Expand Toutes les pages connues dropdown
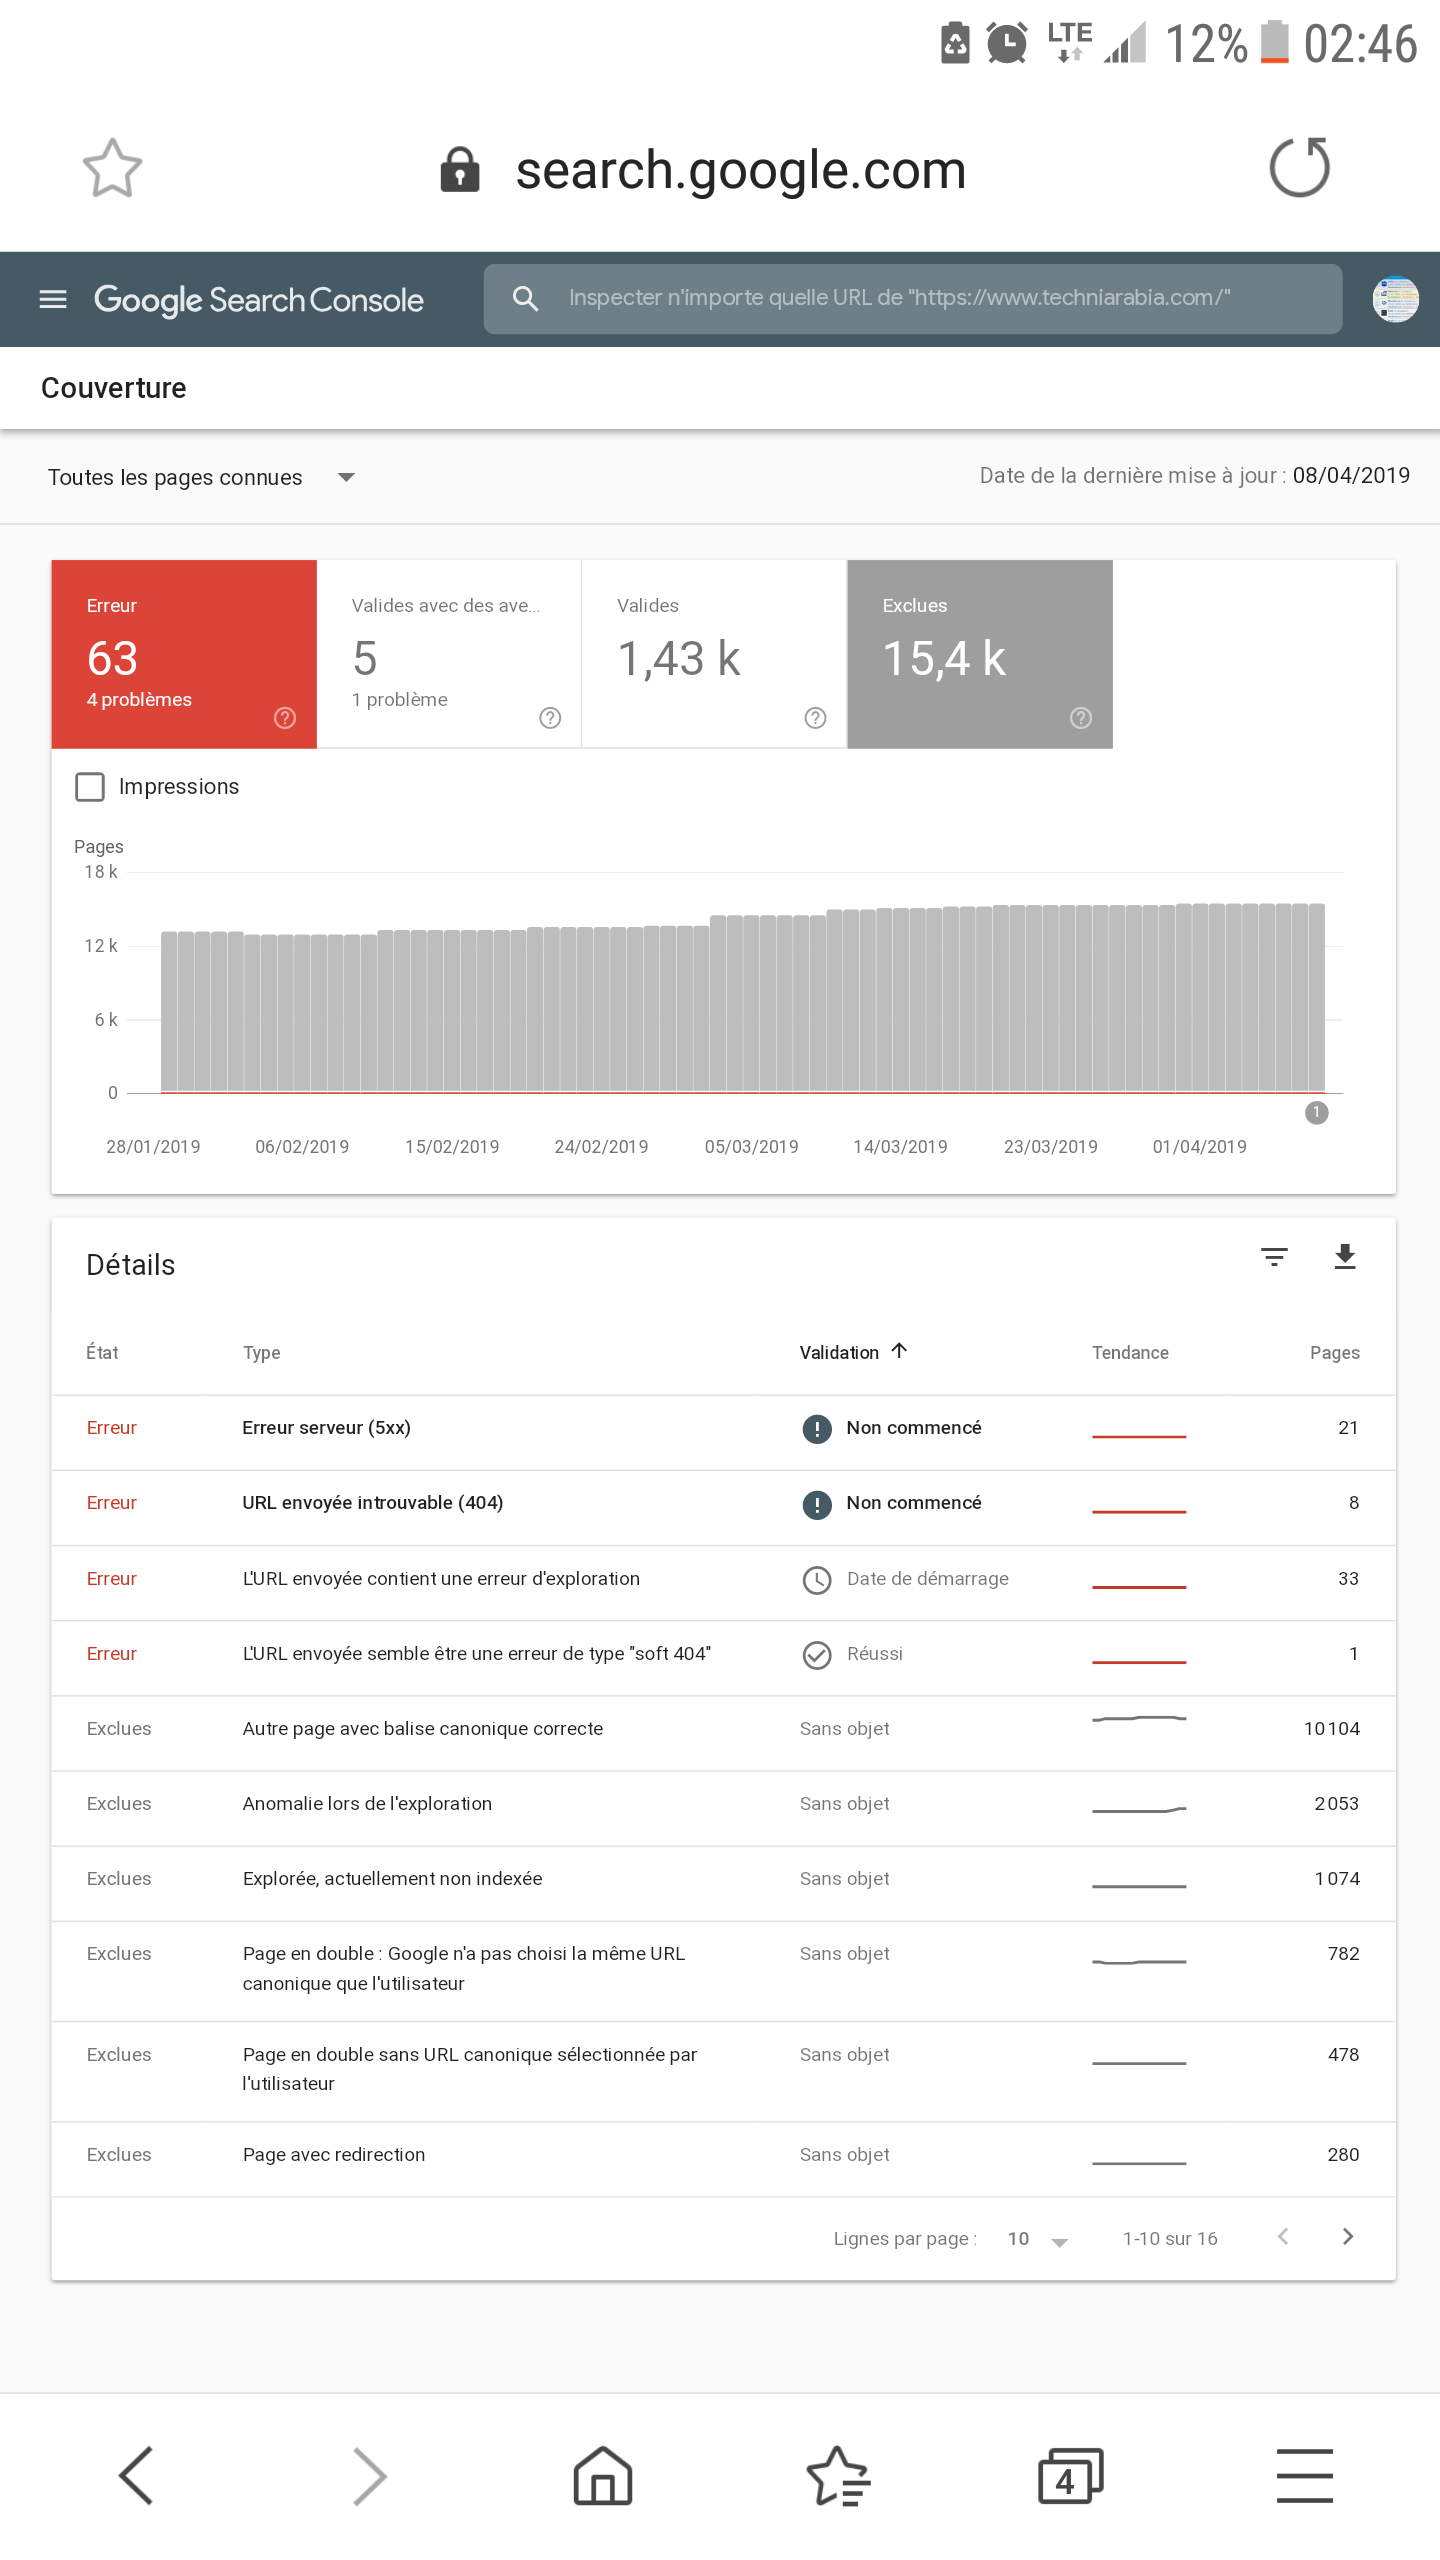 [x=201, y=478]
